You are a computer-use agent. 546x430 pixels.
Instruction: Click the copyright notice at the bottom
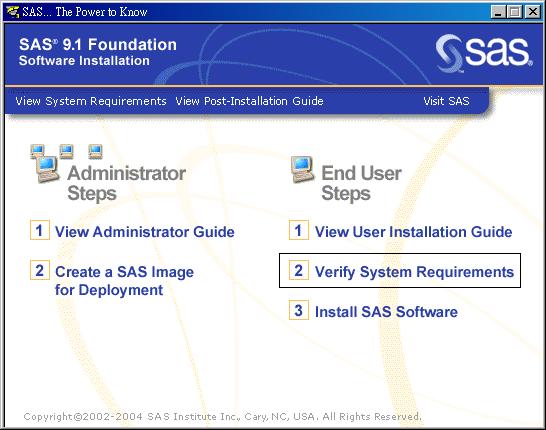[x=223, y=416]
